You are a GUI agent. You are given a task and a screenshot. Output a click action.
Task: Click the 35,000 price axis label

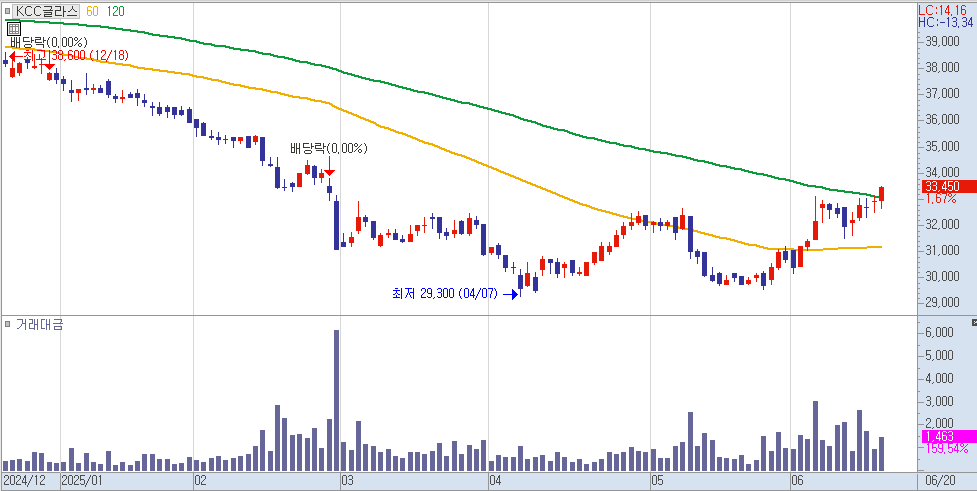click(941, 146)
